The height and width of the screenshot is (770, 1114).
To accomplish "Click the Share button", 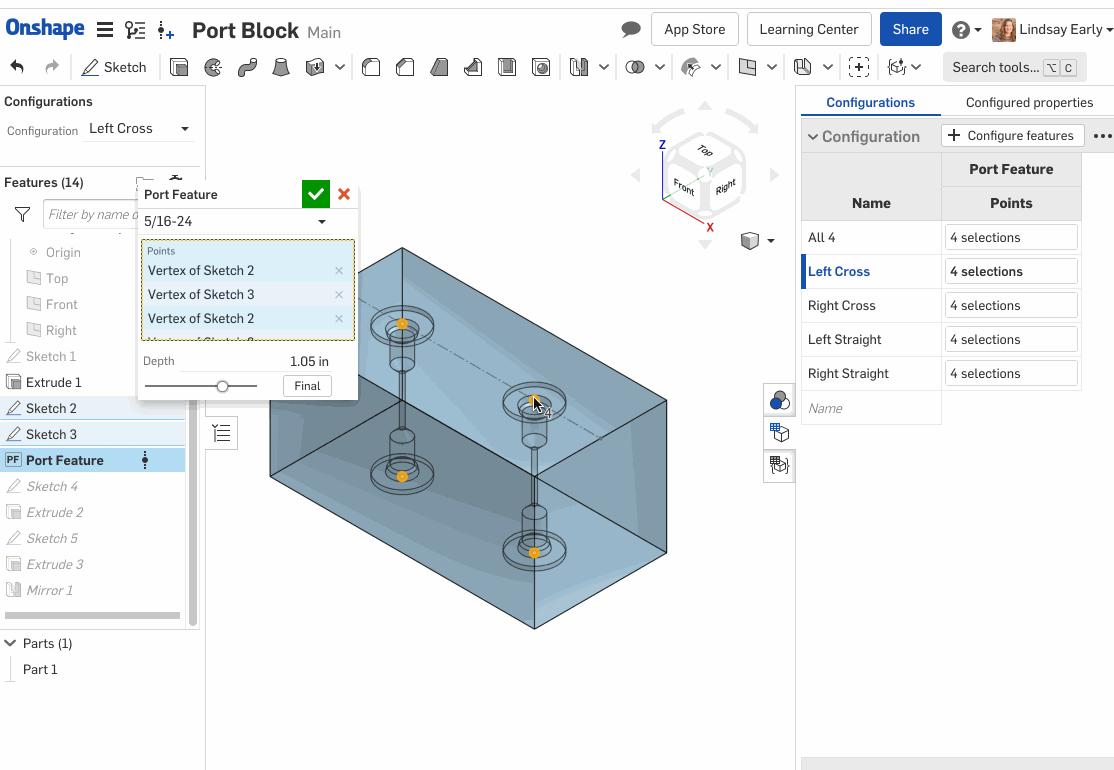I will [910, 29].
